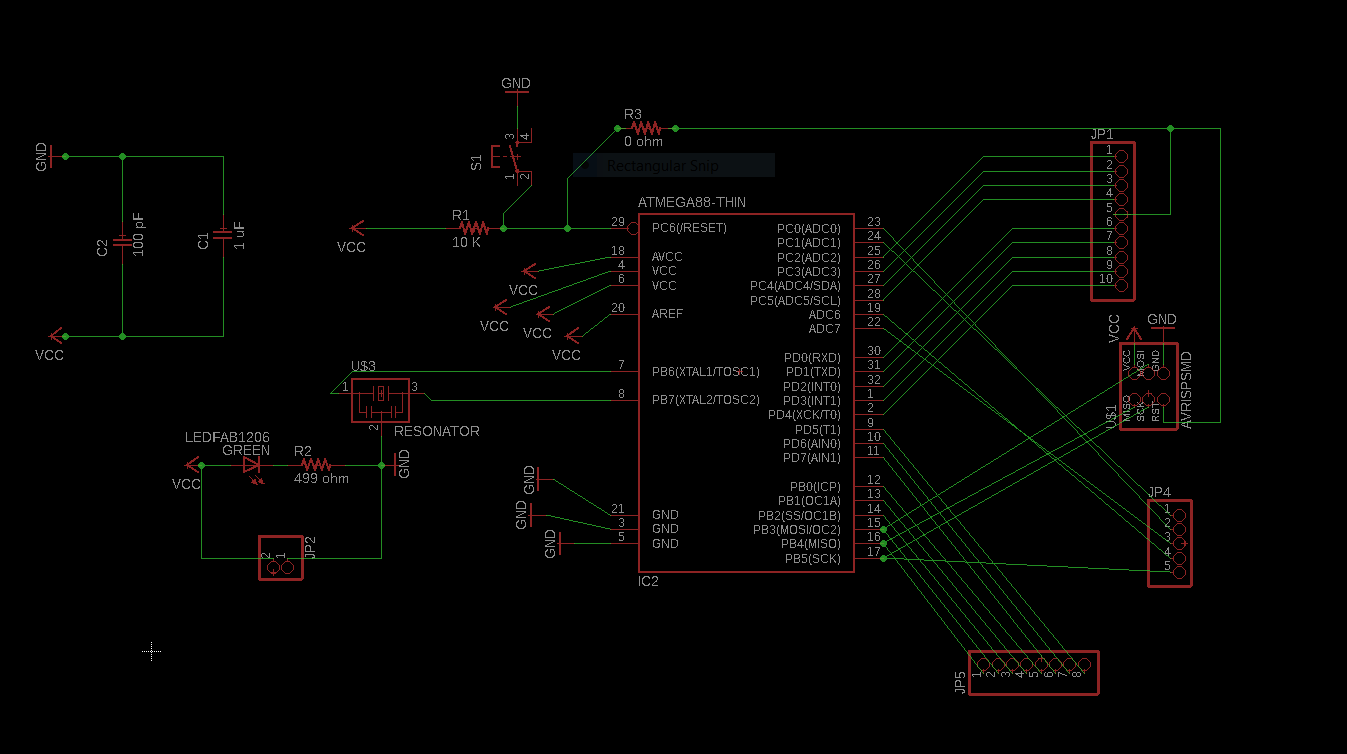Click the AVRISPSMD programming header symbol
Viewport: 1347px width, 754px height.
point(1148,388)
